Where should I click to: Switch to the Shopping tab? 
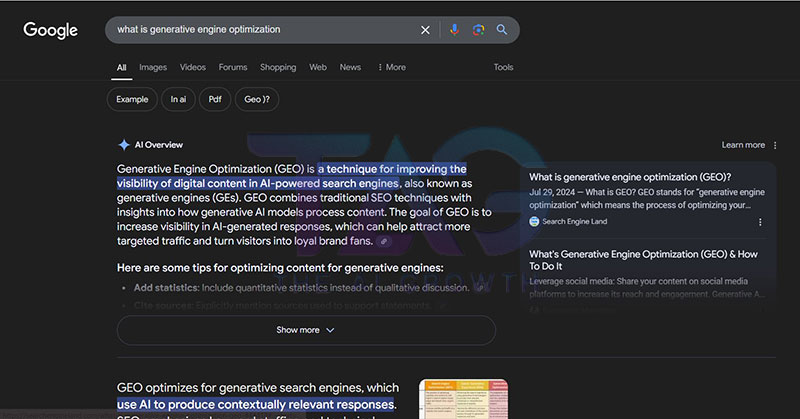(278, 67)
